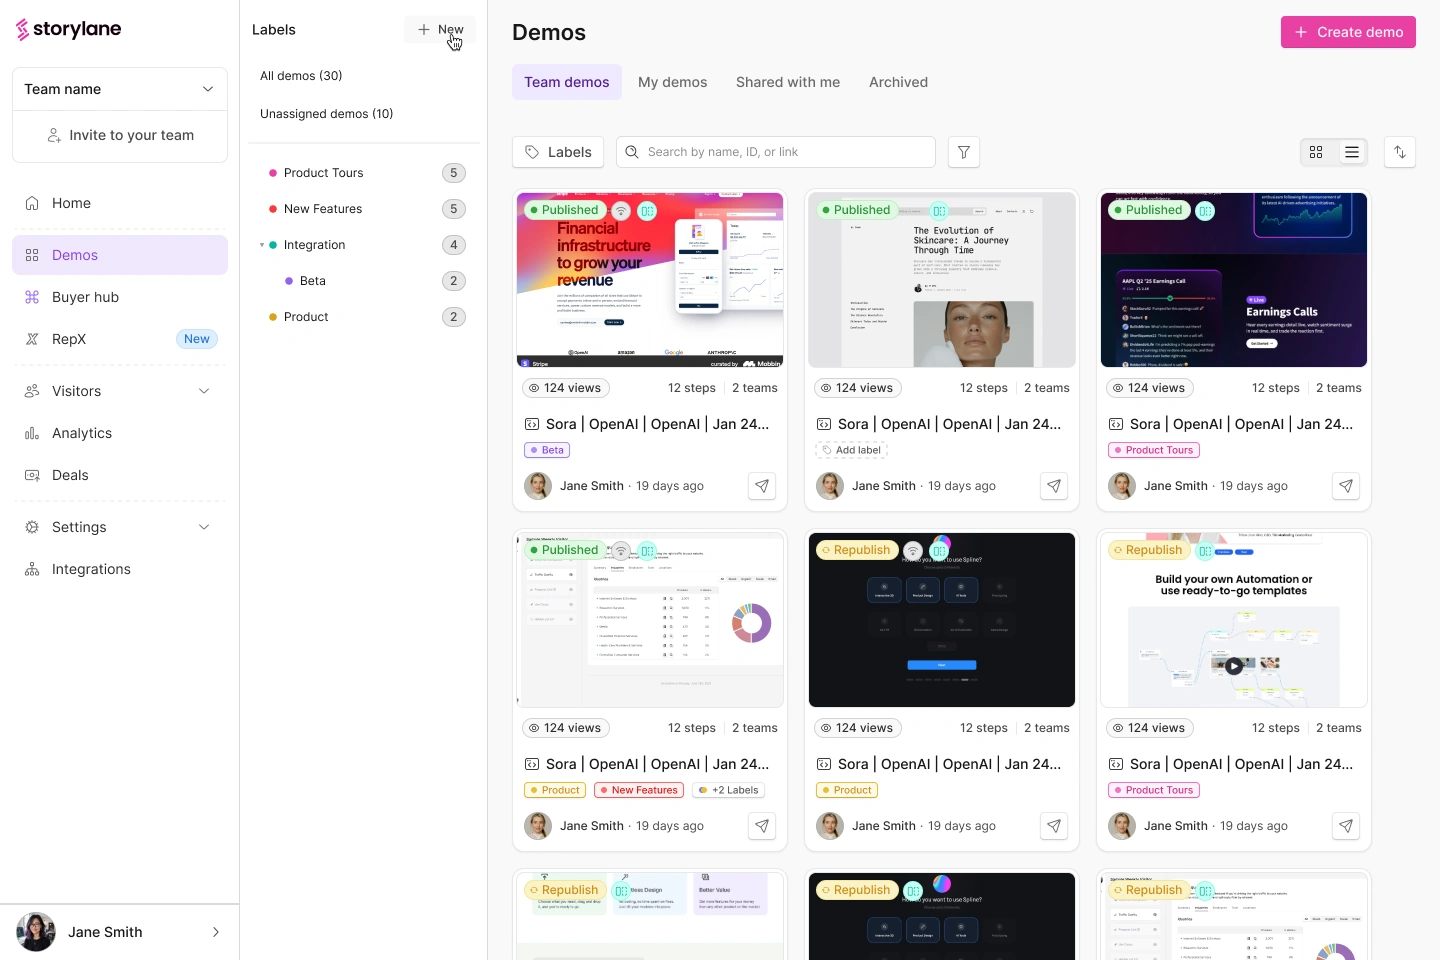Click Published status on Financial infrastructure demo

click(563, 210)
